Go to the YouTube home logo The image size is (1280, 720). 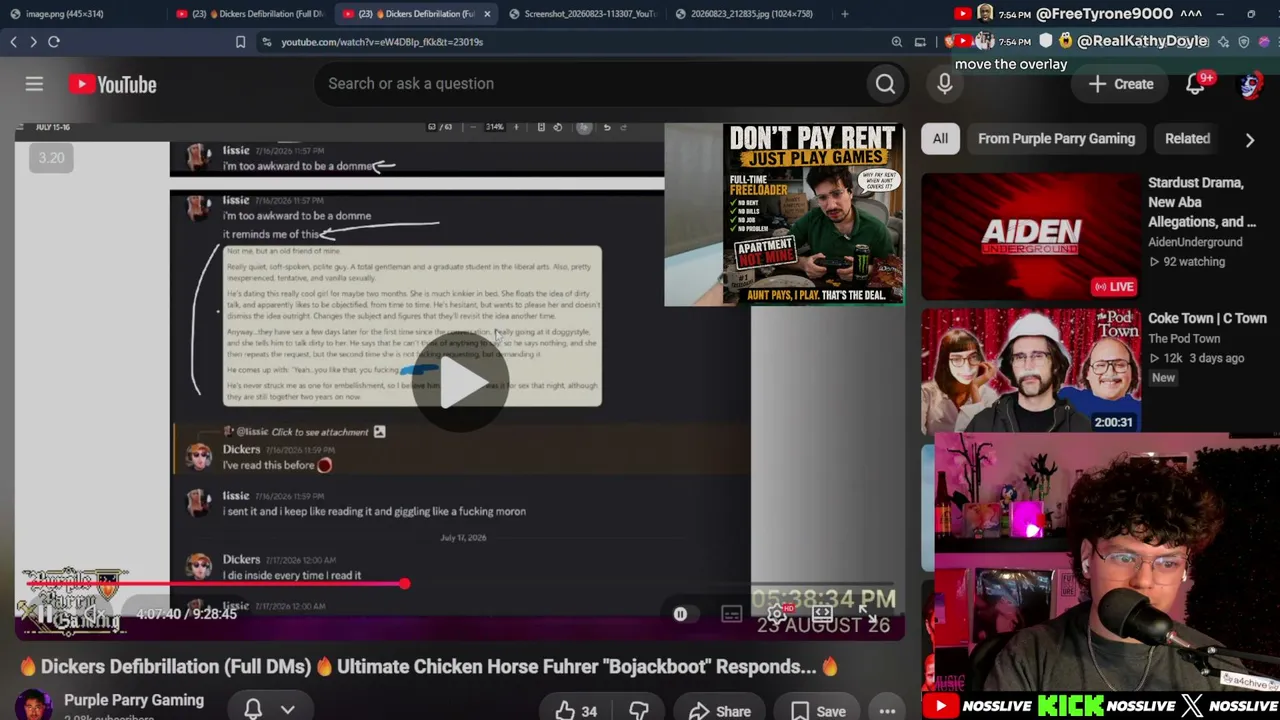113,84
